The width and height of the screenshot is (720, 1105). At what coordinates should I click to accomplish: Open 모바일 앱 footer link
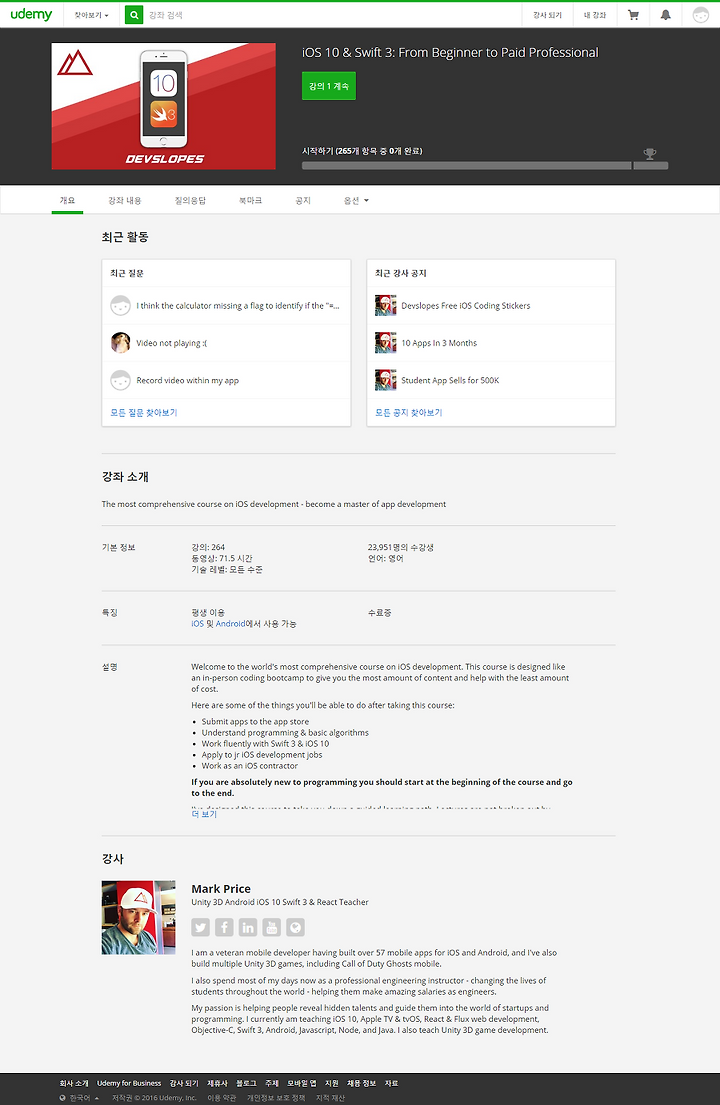[302, 1083]
